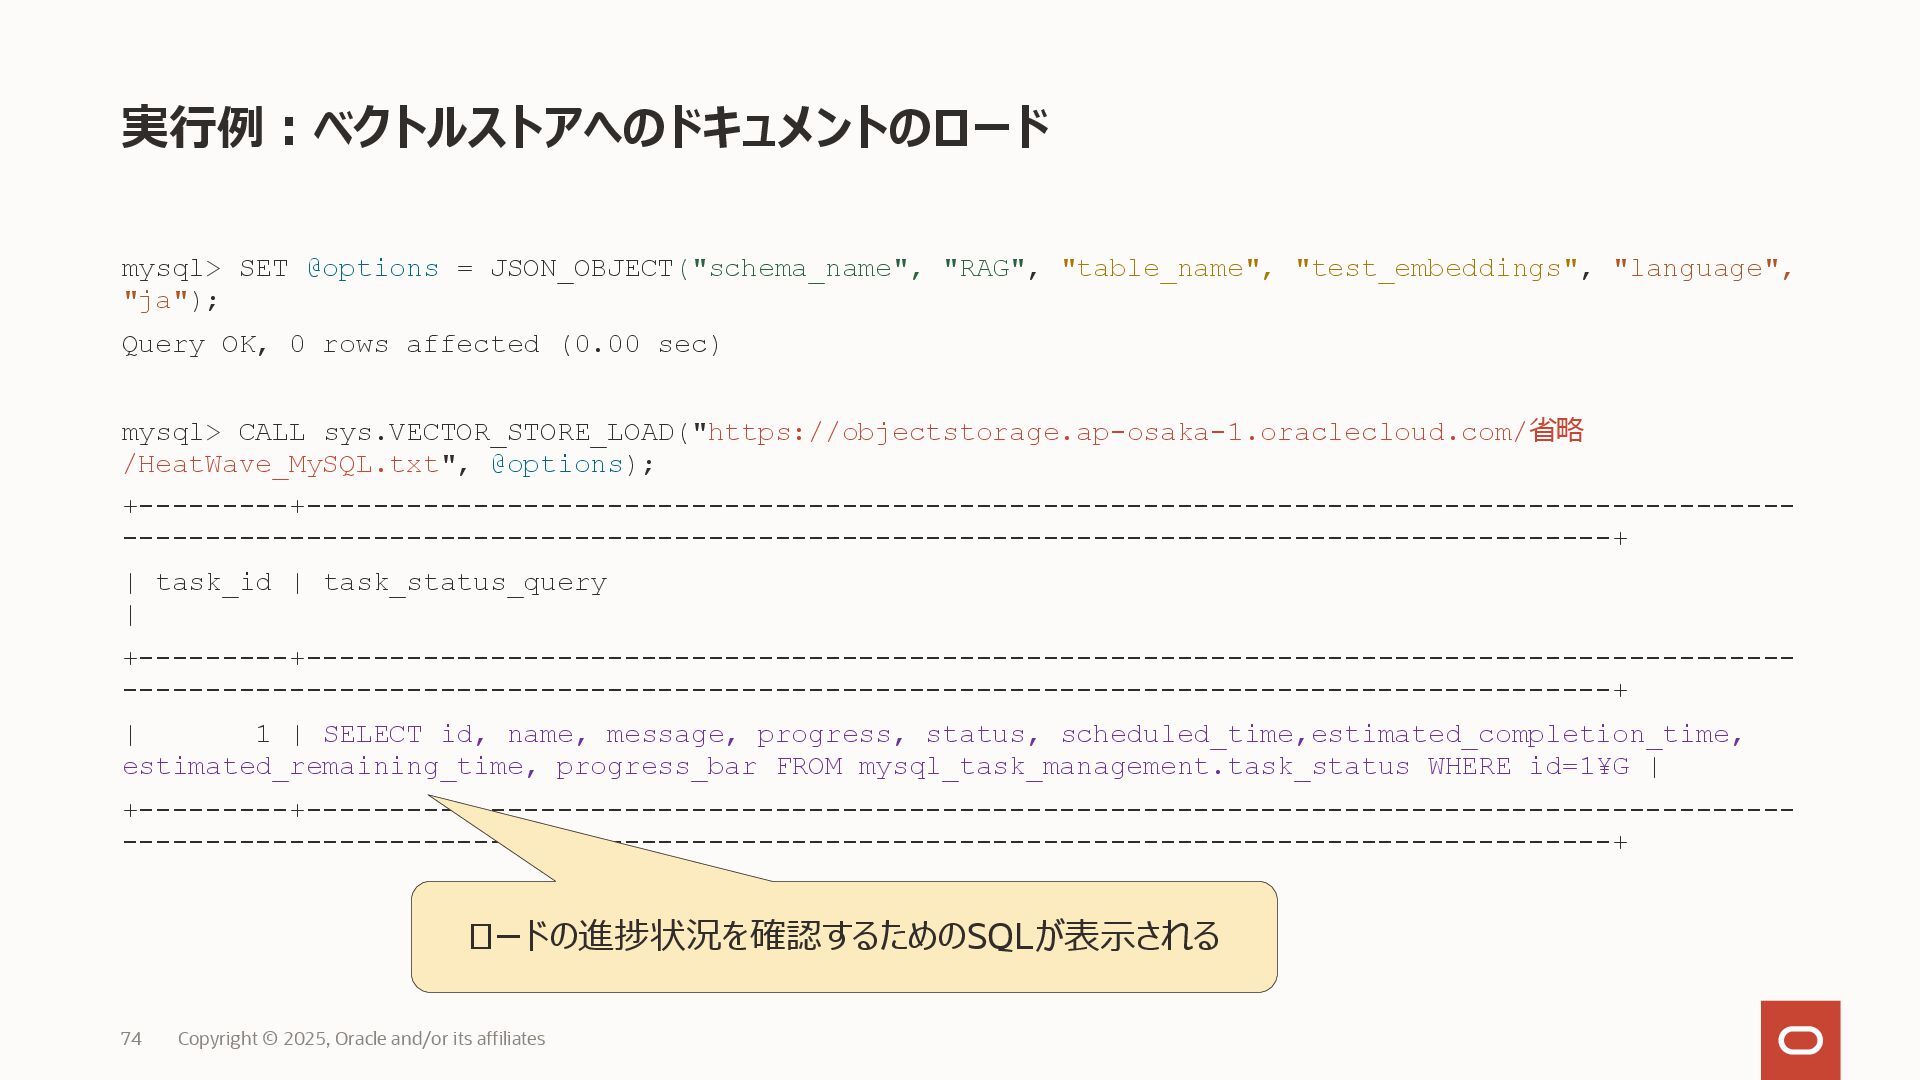The height and width of the screenshot is (1080, 1920).
Task: Click mysql_task_management.task_status table name
Action: (1134, 767)
